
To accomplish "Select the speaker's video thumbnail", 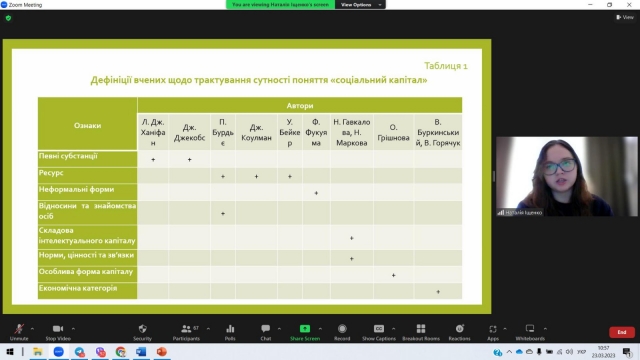I will (x=566, y=176).
